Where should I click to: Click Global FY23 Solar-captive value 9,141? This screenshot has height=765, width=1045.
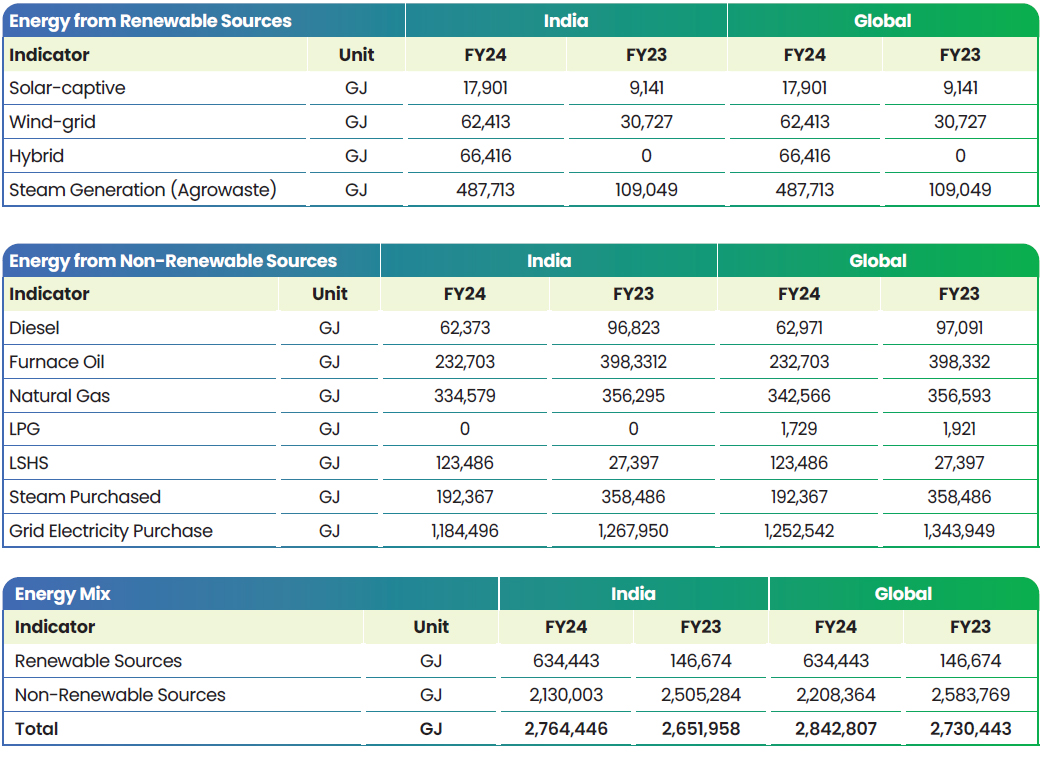[x=960, y=88]
